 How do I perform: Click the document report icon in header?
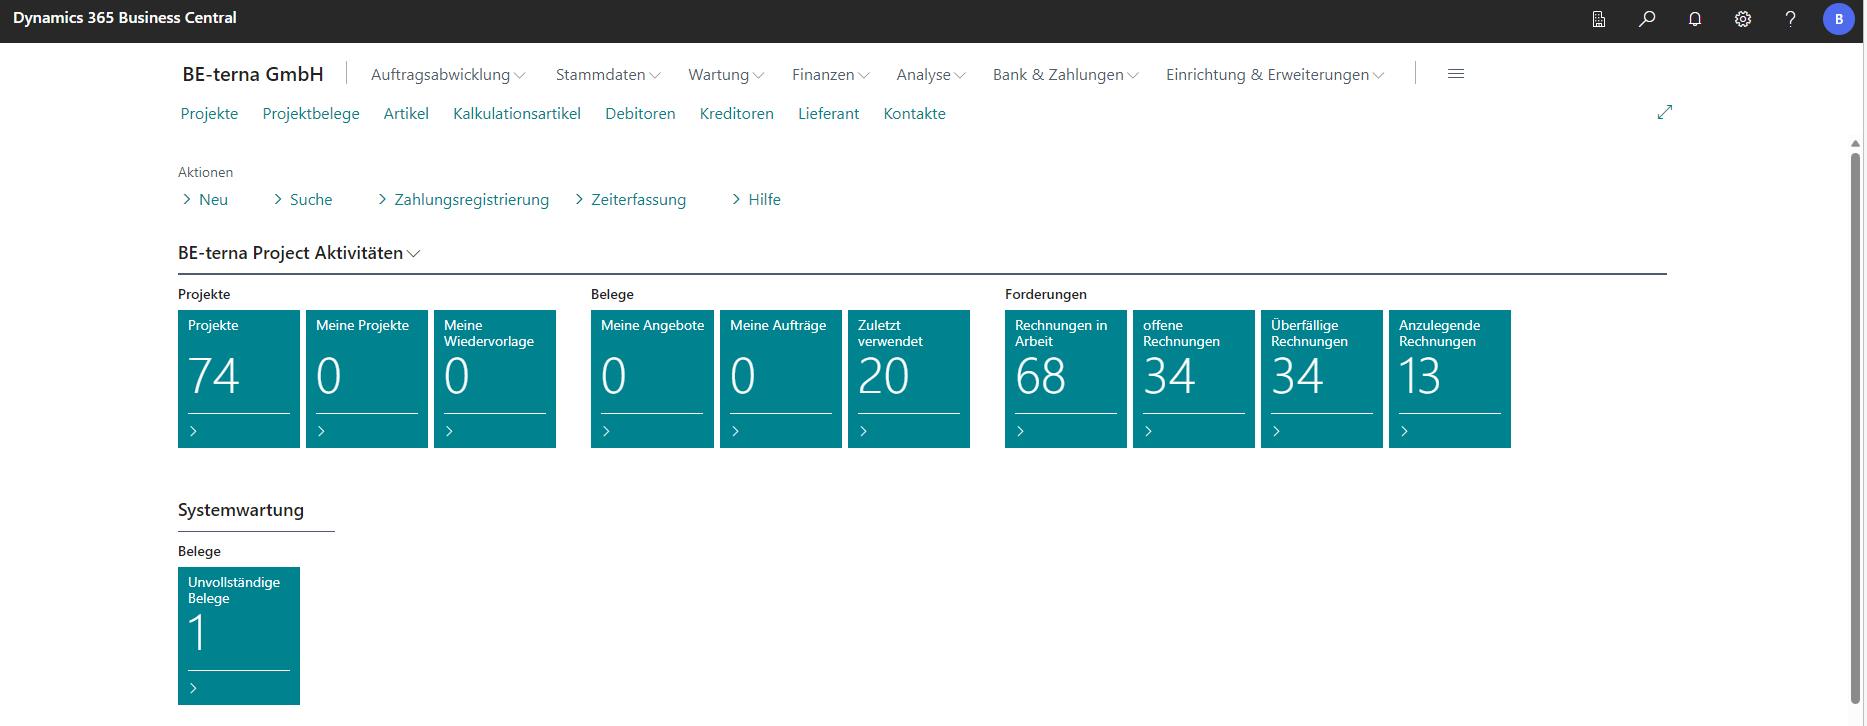pos(1599,19)
